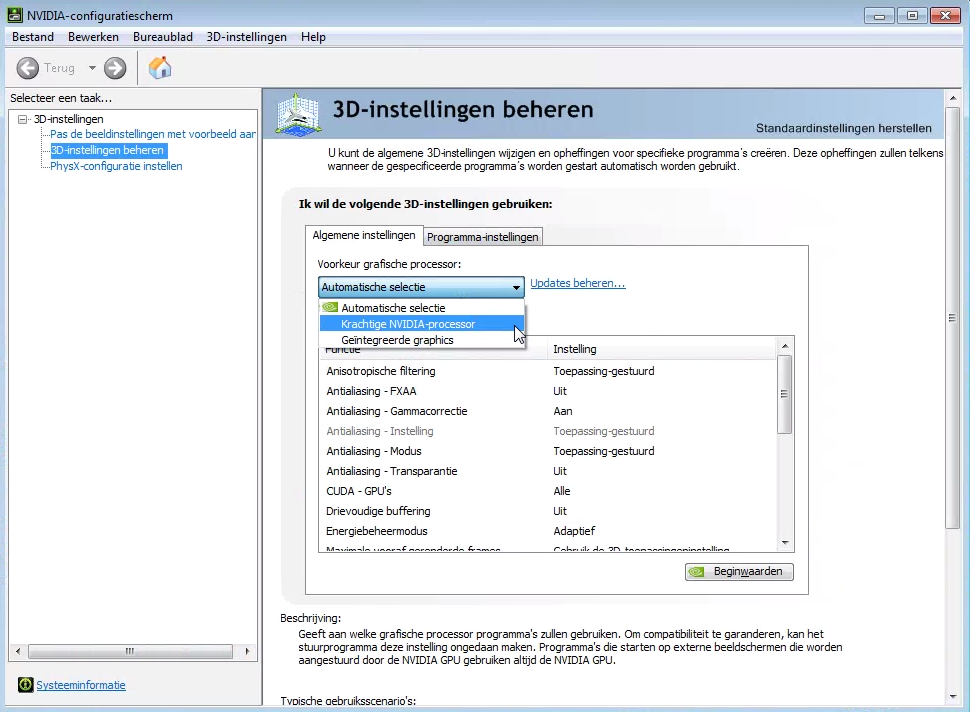
Task: Open the Bestand menu
Action: (x=33, y=37)
